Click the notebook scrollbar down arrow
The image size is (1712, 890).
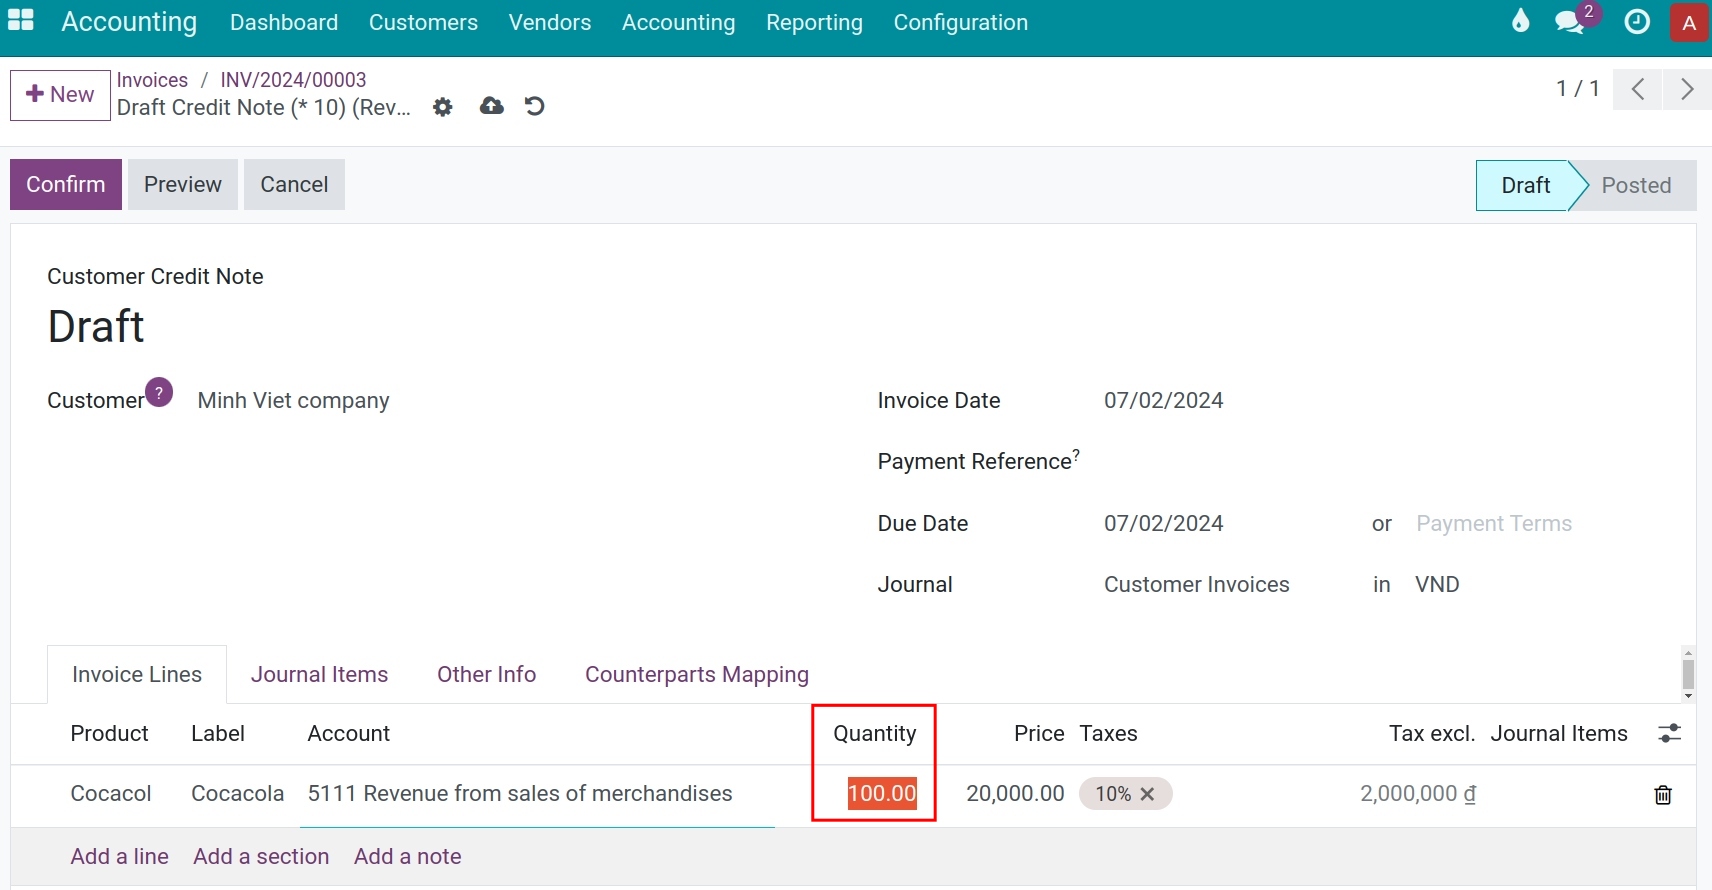pyautogui.click(x=1688, y=696)
